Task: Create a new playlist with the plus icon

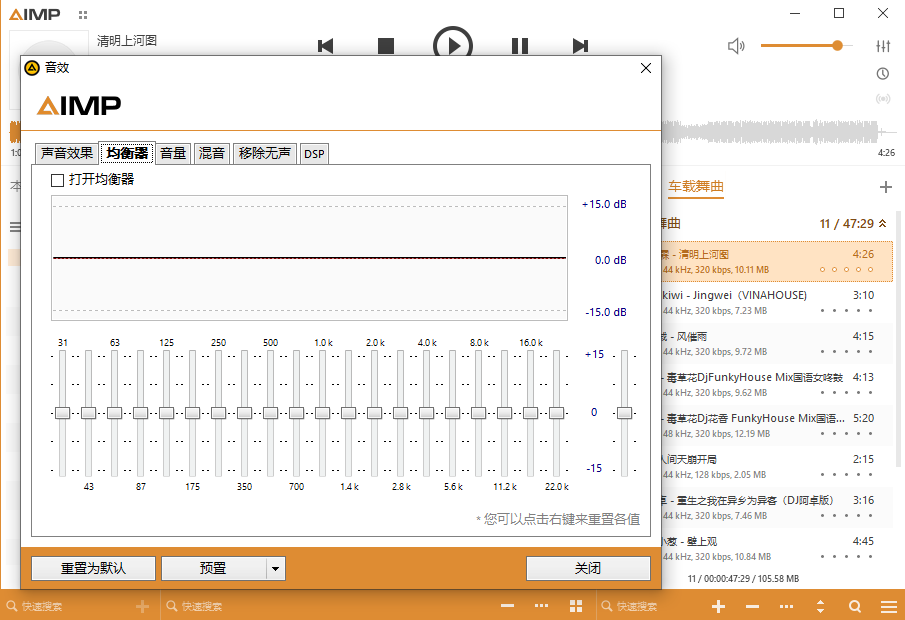Action: pyautogui.click(x=886, y=187)
